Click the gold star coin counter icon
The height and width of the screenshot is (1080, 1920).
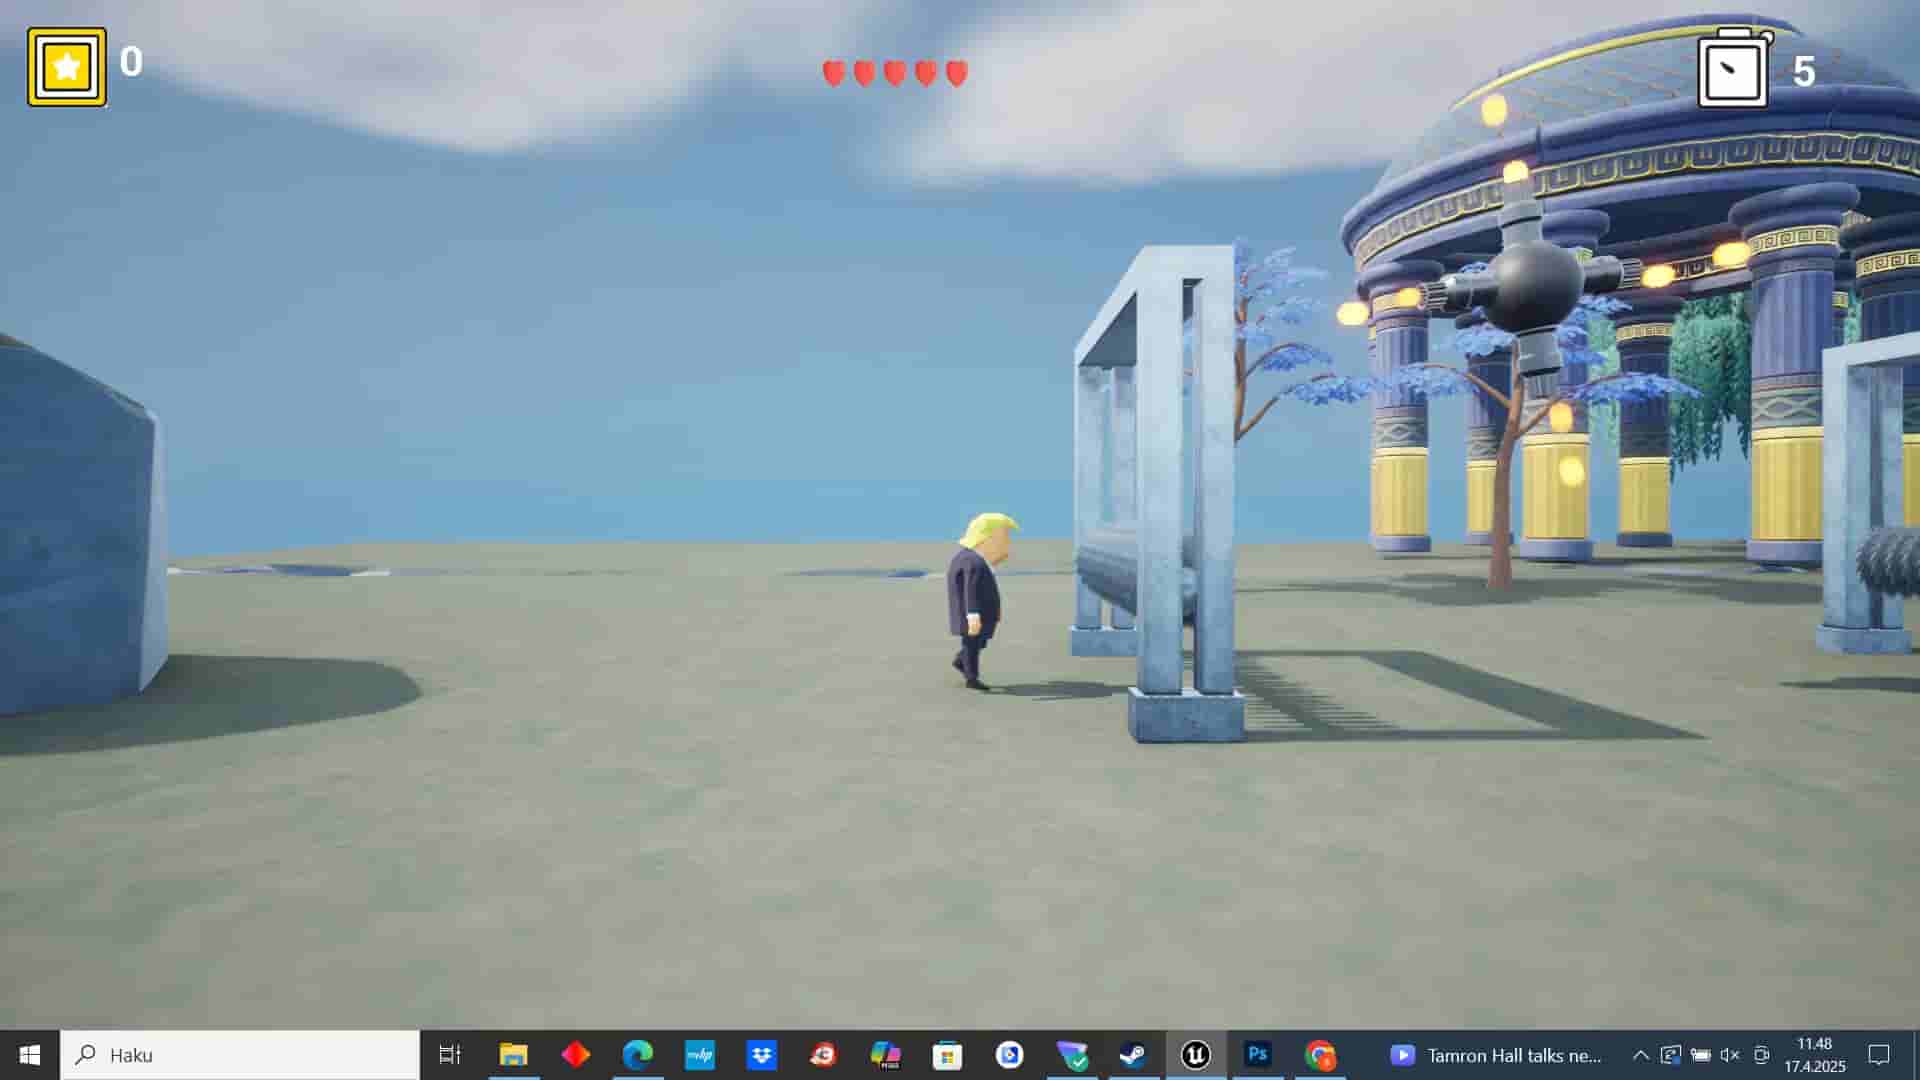pyautogui.click(x=66, y=67)
